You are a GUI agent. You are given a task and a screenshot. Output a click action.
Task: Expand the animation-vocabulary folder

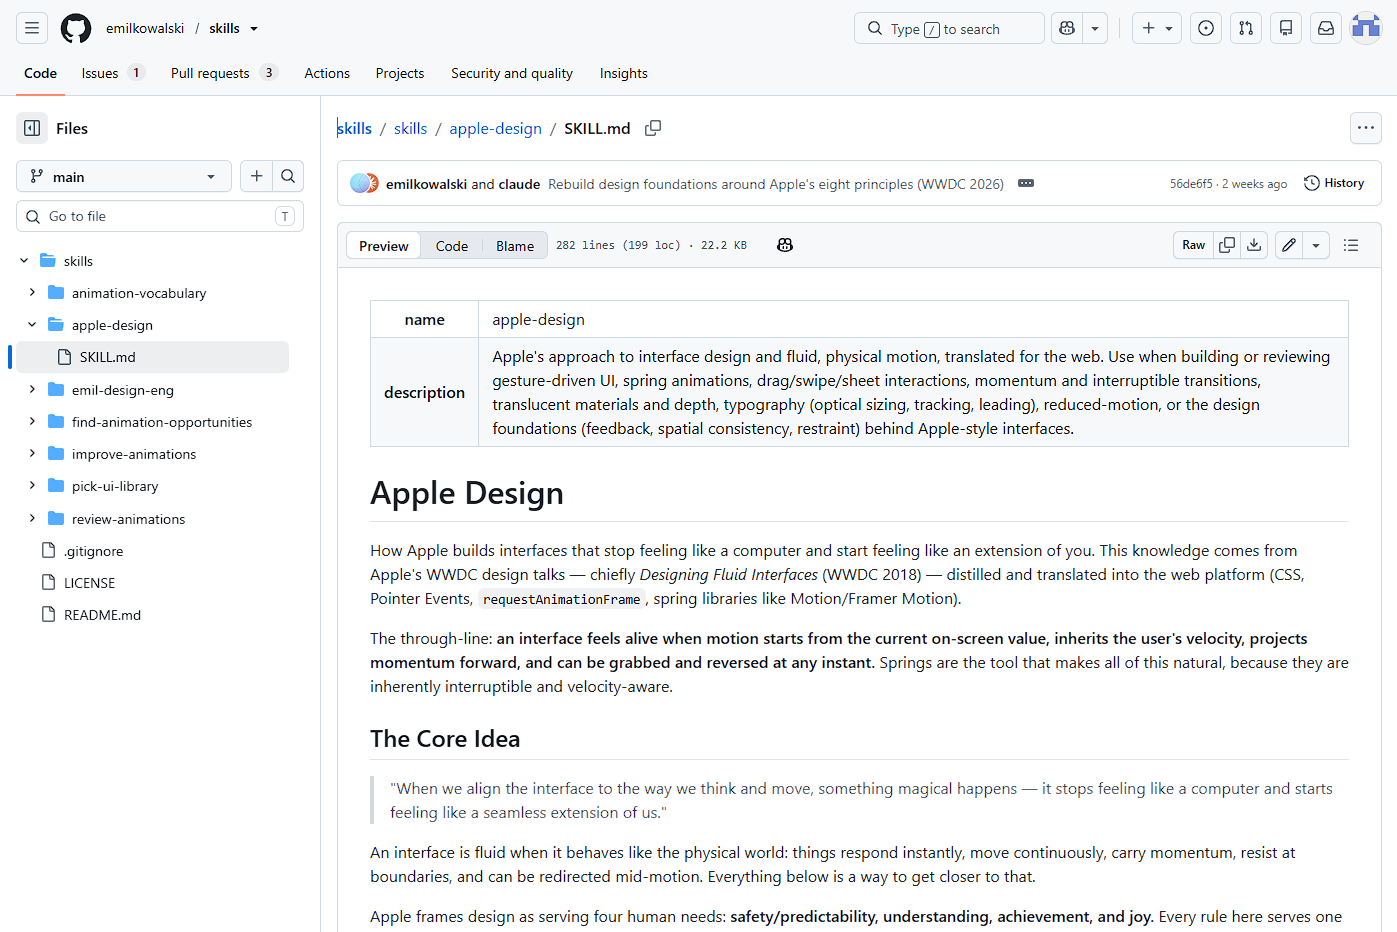pos(32,293)
